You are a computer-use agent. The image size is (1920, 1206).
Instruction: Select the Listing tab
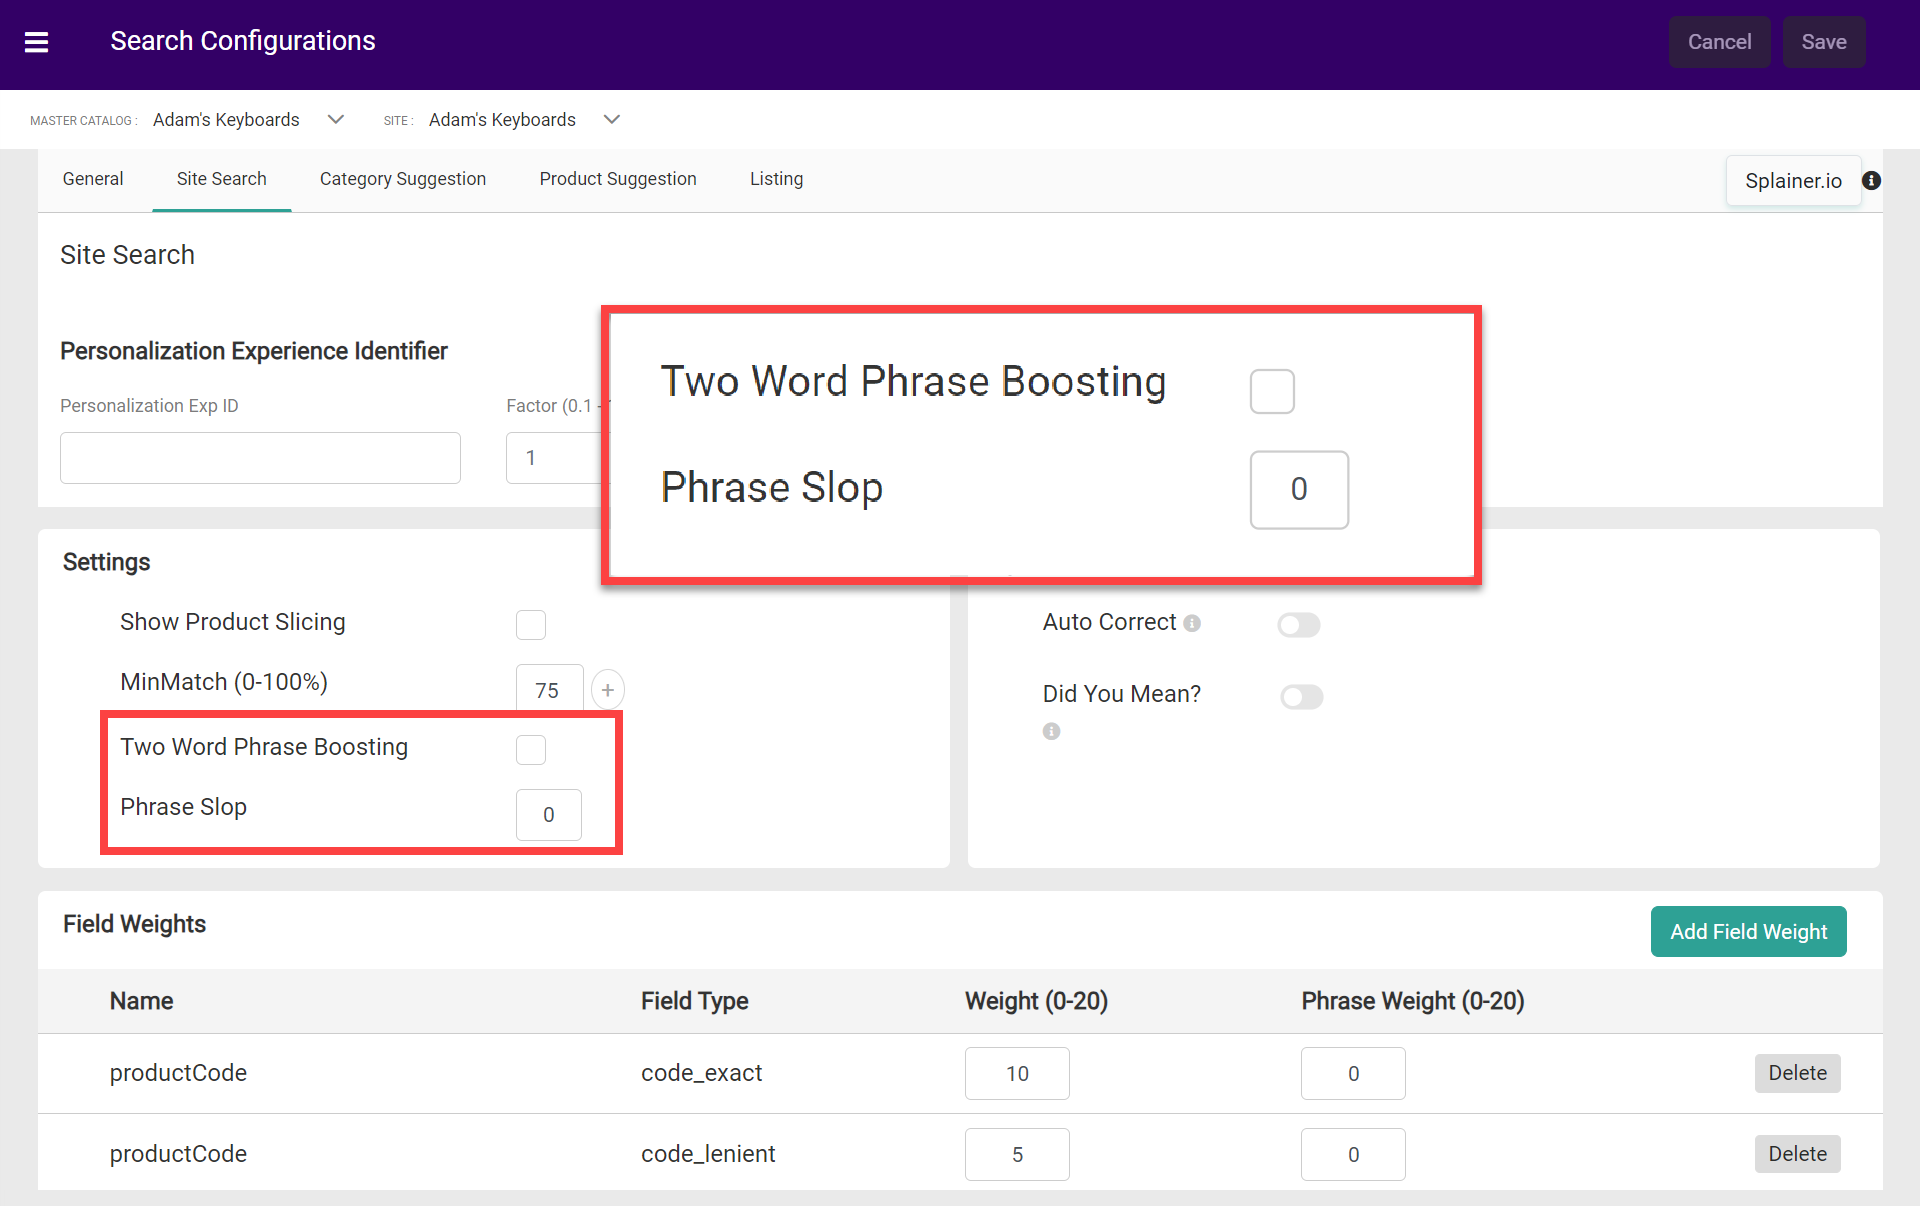click(x=776, y=179)
